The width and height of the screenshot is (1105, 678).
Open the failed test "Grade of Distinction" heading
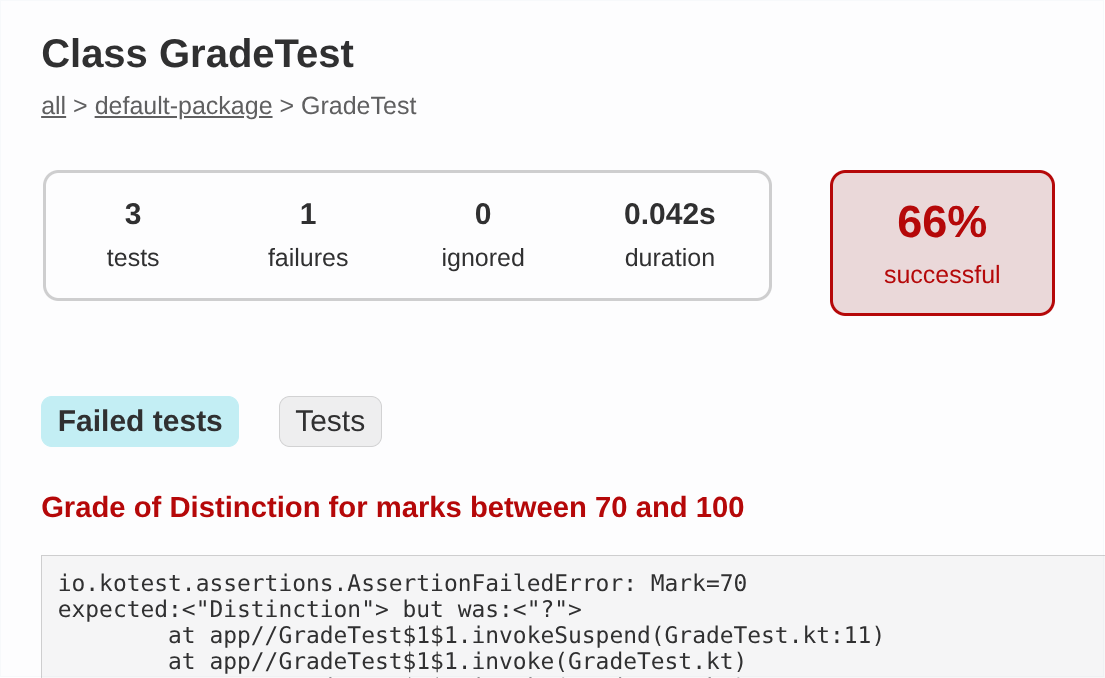392,507
